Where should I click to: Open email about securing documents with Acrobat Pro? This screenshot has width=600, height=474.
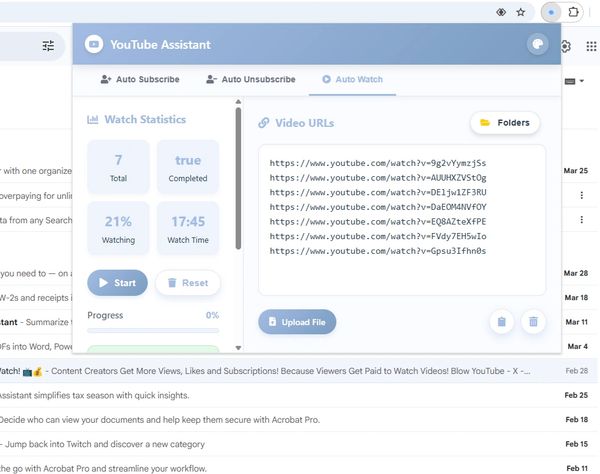(298, 420)
